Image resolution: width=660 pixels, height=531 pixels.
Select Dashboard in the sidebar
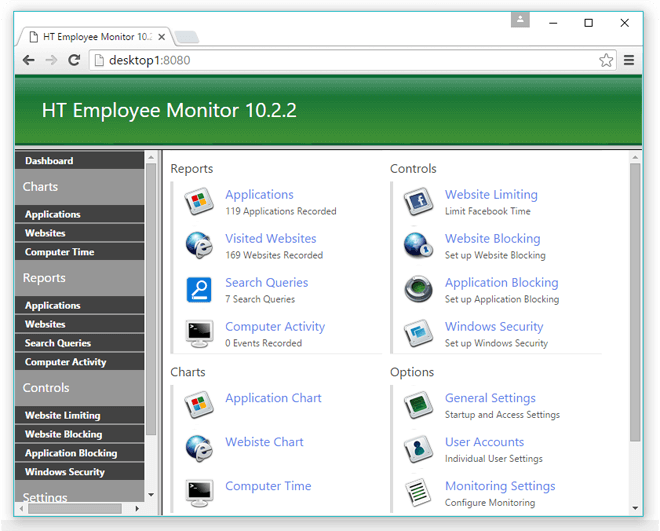80,161
